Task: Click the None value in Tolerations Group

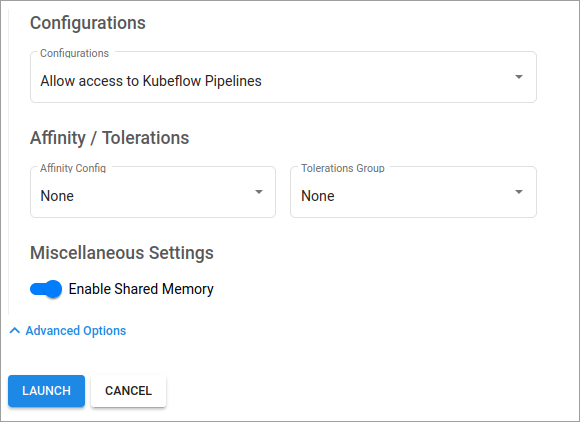Action: tap(318, 196)
